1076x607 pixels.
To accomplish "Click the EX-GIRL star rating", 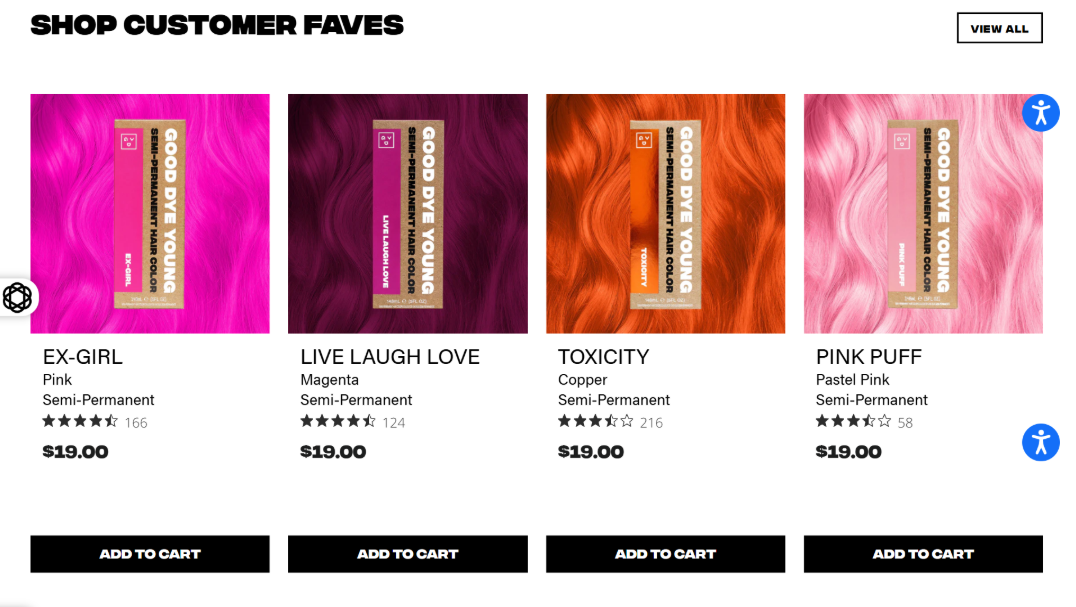I will coord(80,421).
